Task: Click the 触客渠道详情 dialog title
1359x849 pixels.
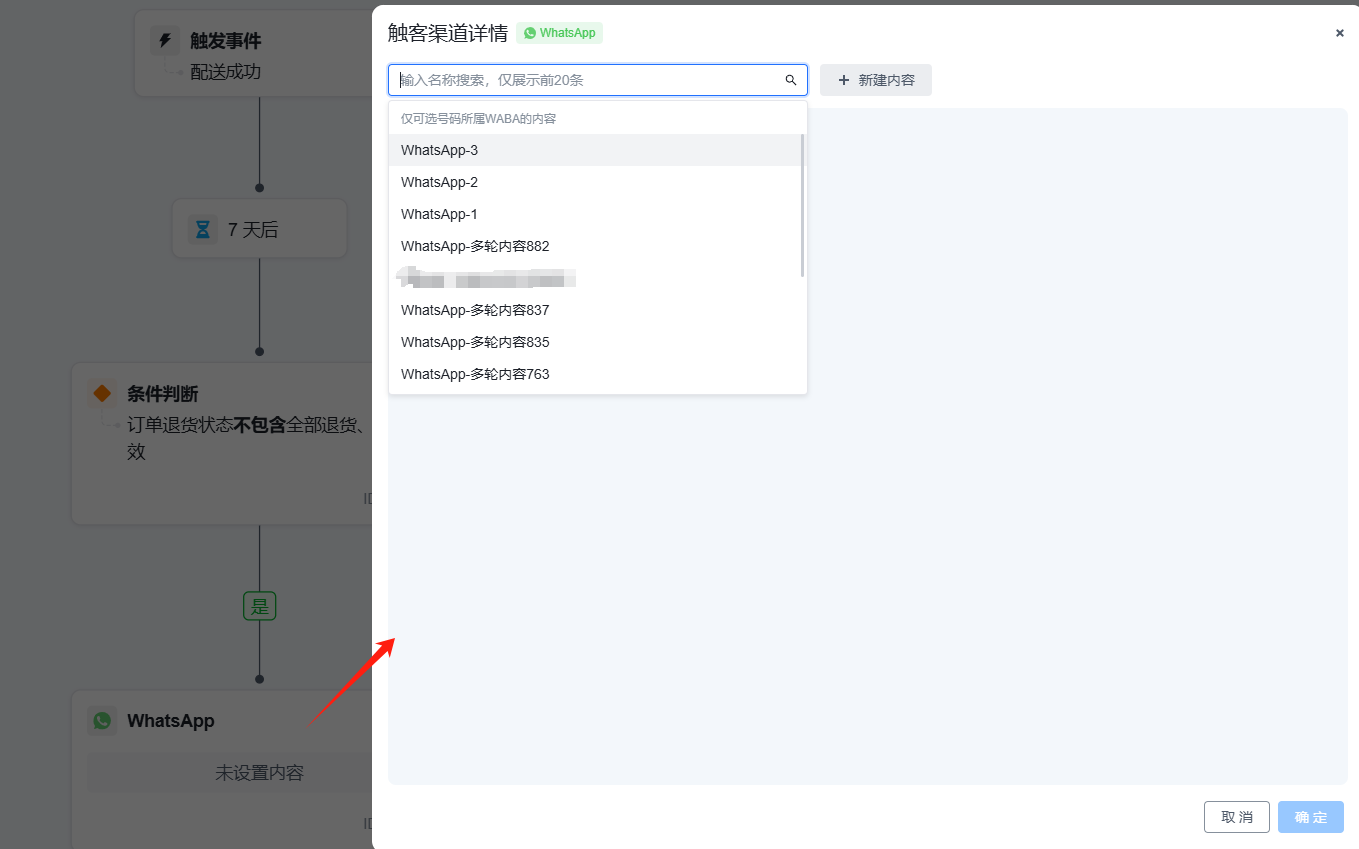Action: 448,33
